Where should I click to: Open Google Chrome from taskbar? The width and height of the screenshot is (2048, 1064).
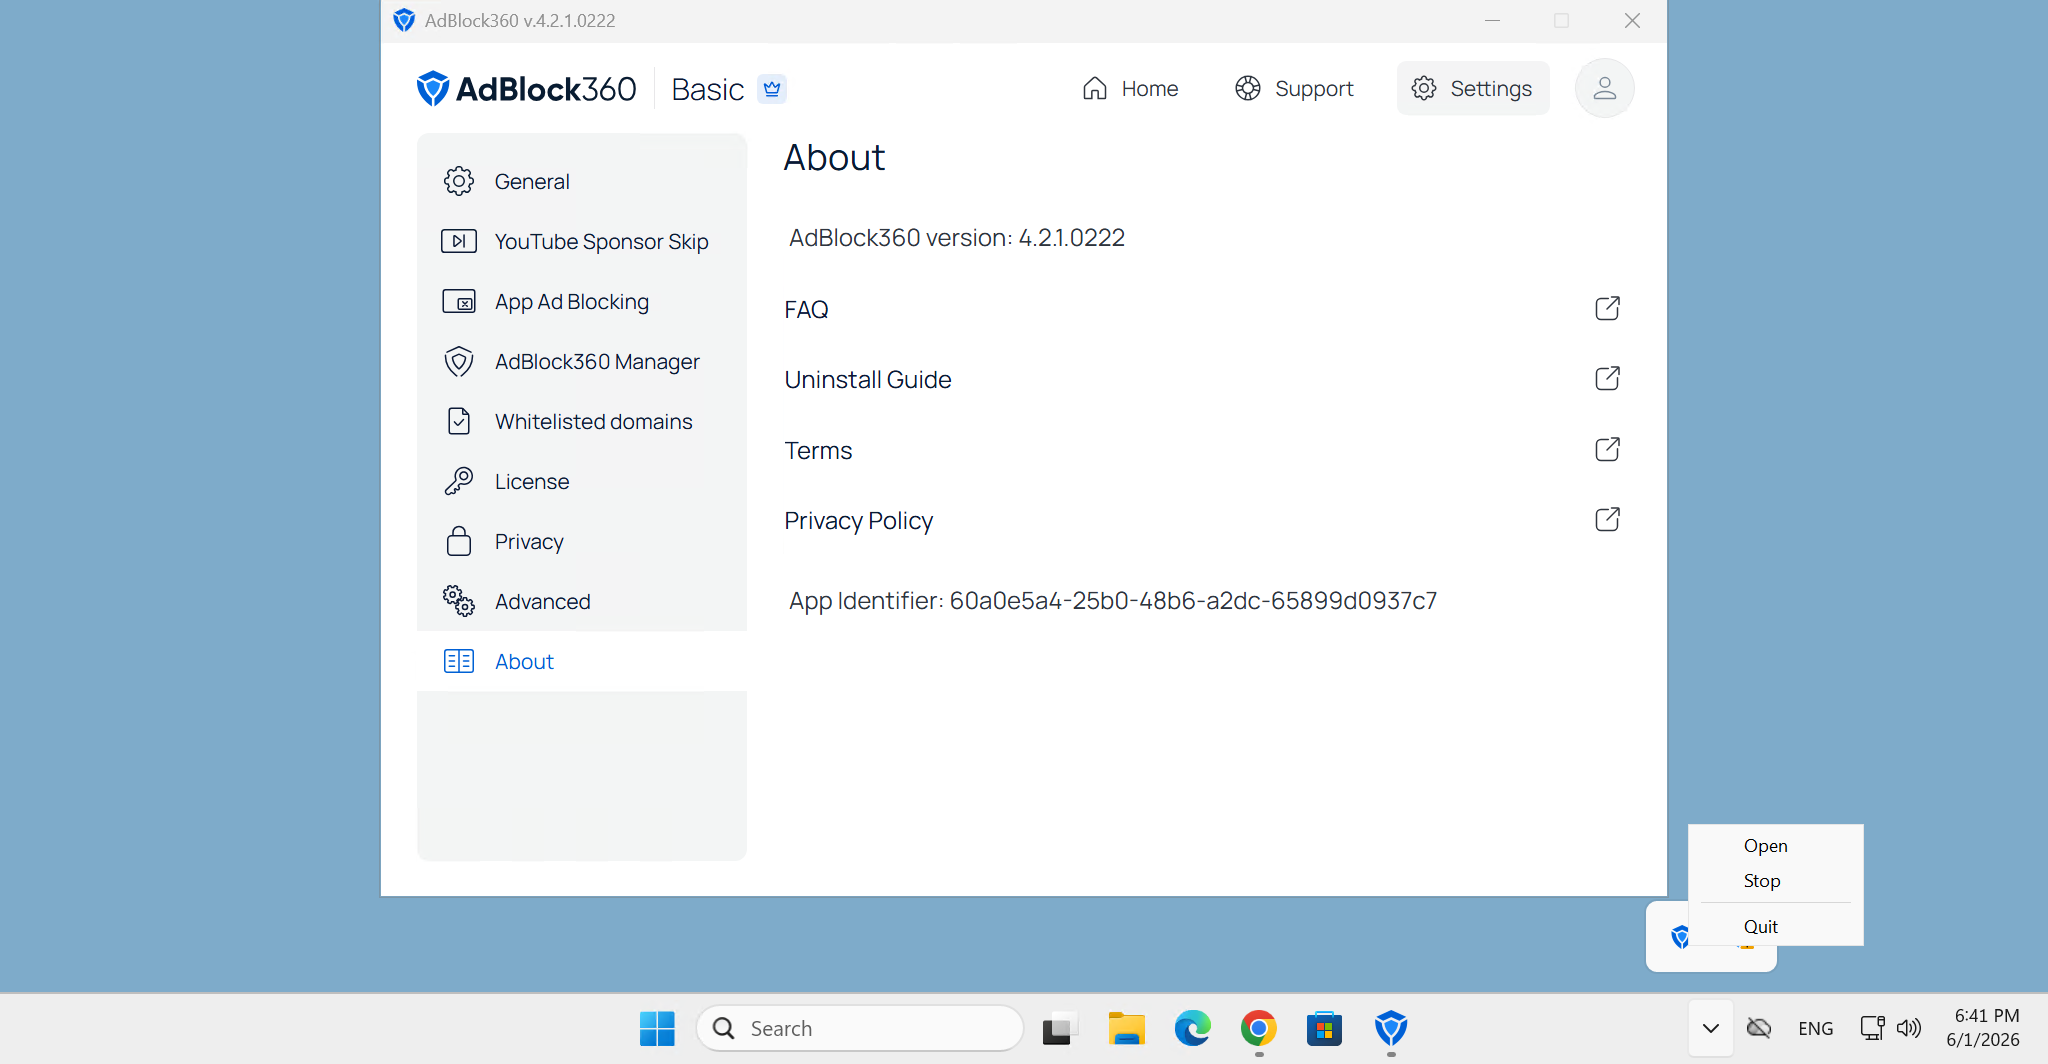coord(1259,1028)
